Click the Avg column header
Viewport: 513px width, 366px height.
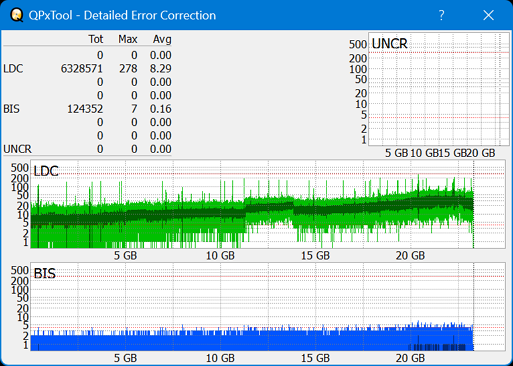[x=162, y=39]
